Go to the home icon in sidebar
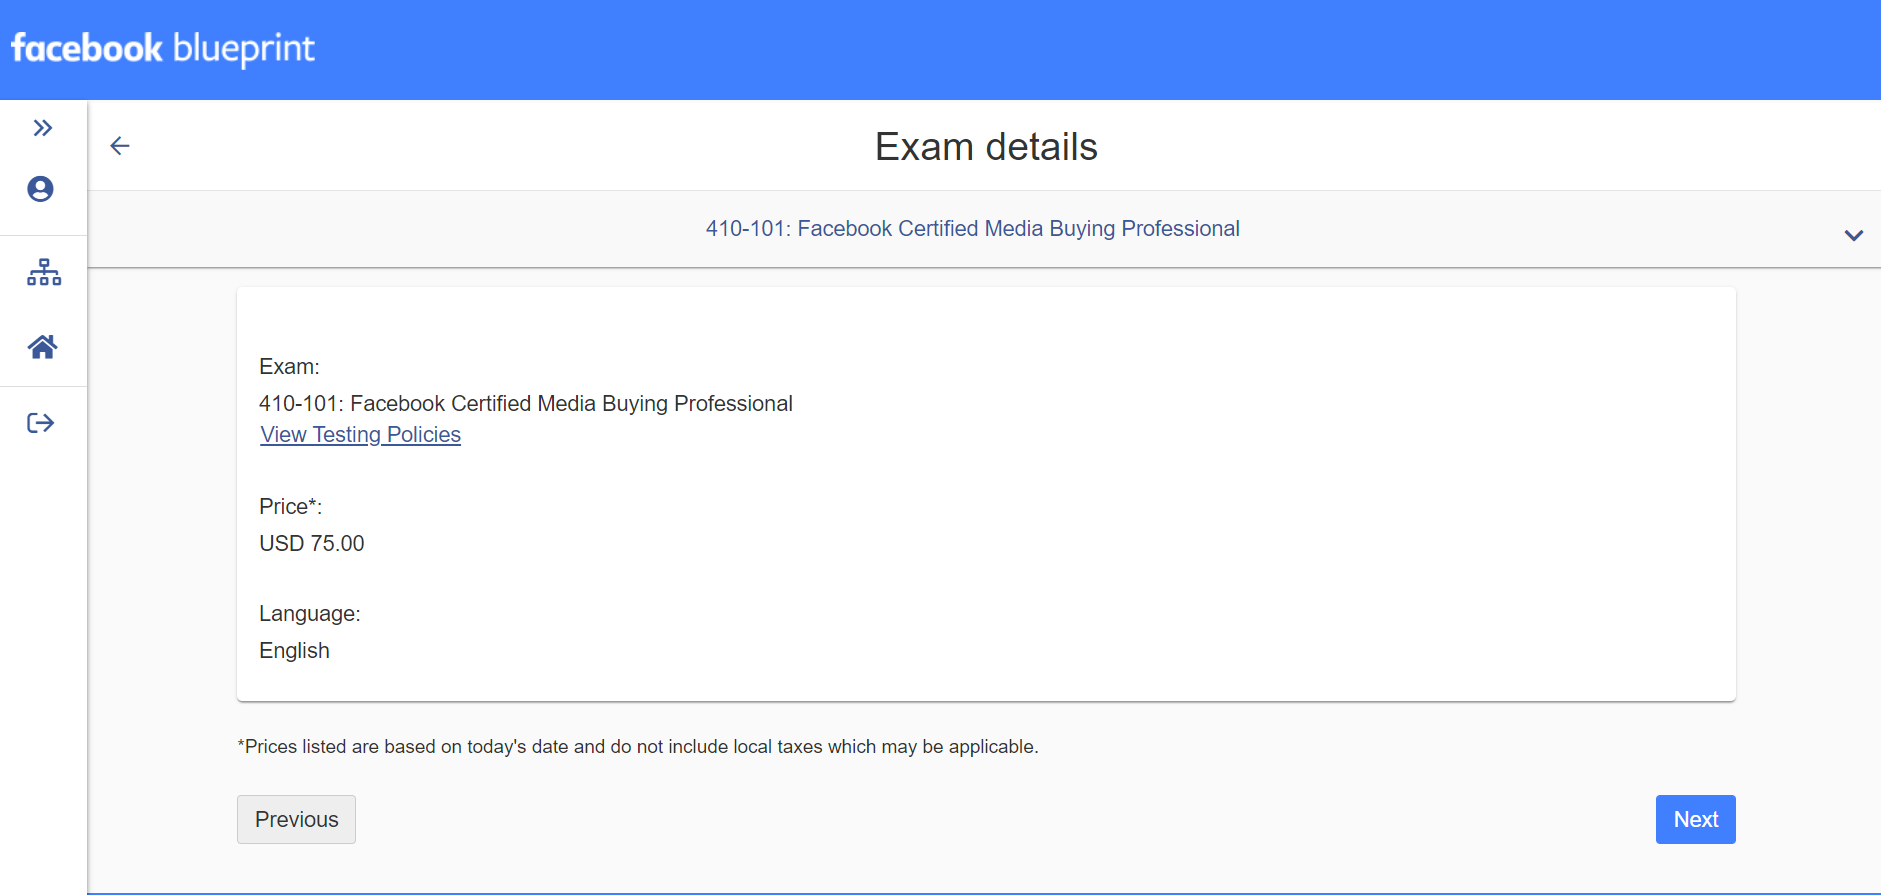The width and height of the screenshot is (1881, 895). point(42,347)
